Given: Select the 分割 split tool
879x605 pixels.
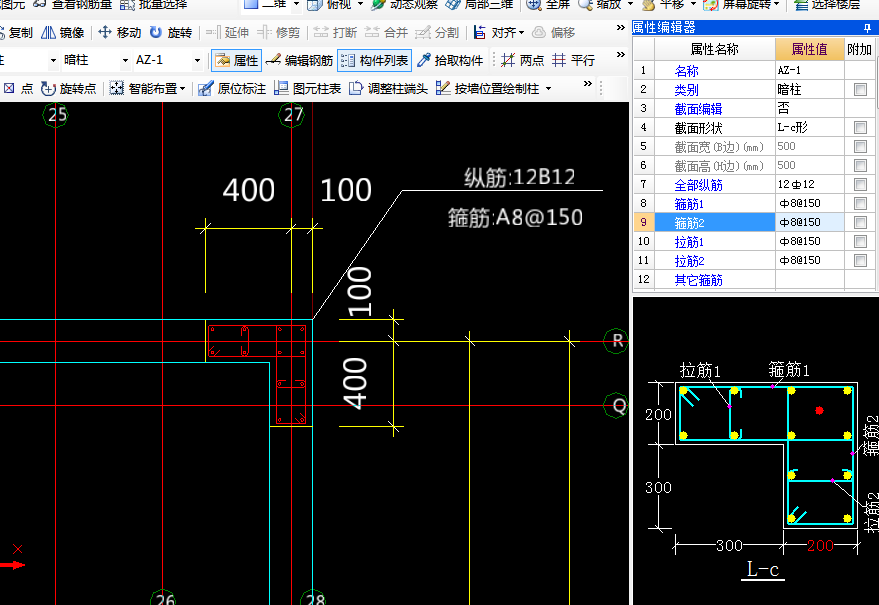Looking at the screenshot, I should 437,33.
